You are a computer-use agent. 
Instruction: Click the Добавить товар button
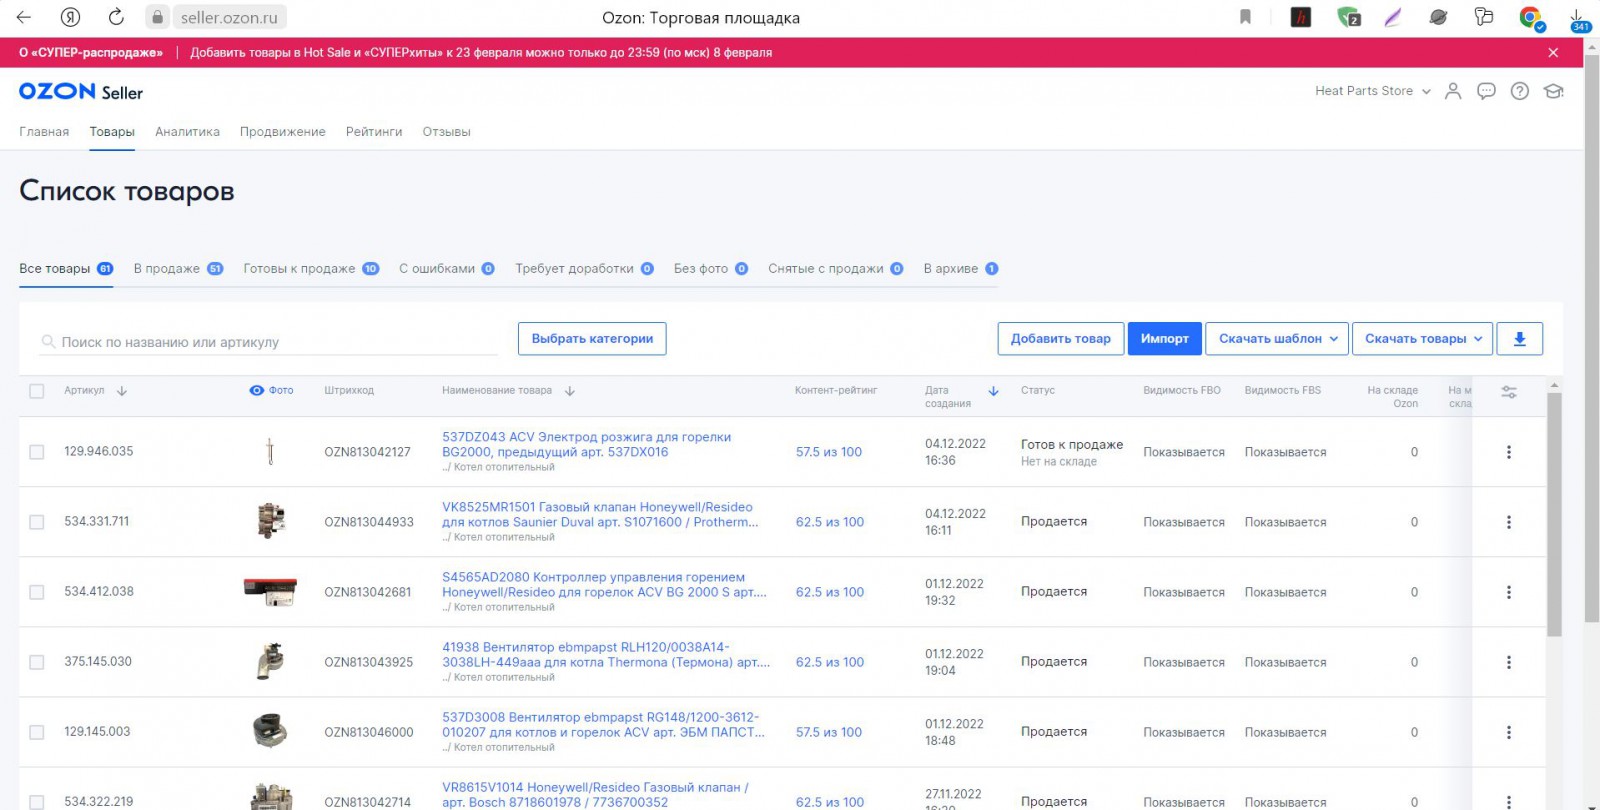pos(1061,339)
